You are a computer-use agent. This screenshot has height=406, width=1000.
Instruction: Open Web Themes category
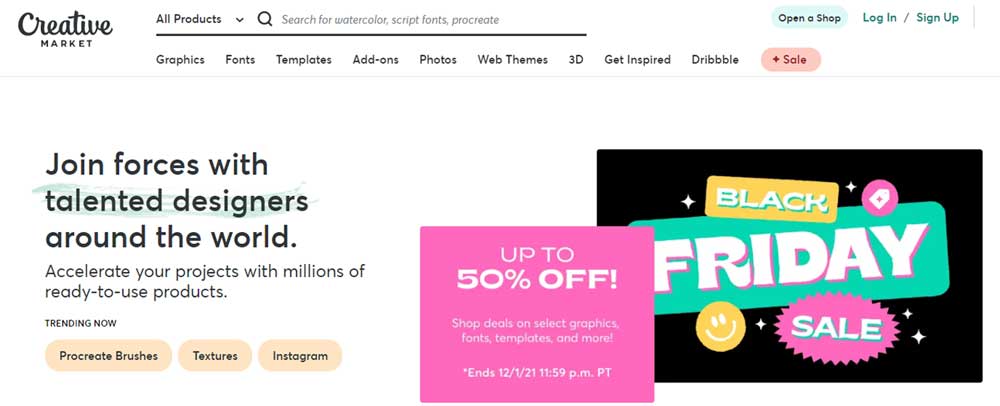pos(513,59)
